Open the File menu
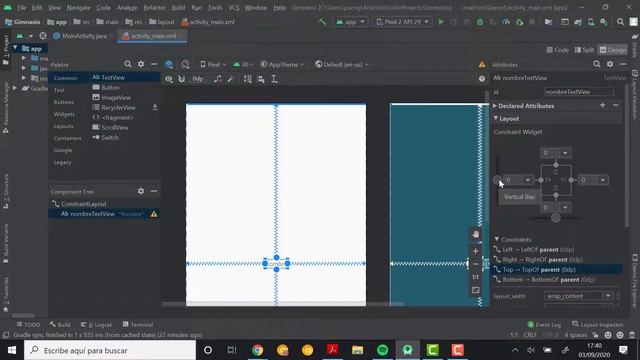The height and width of the screenshot is (360, 640). click(x=21, y=8)
